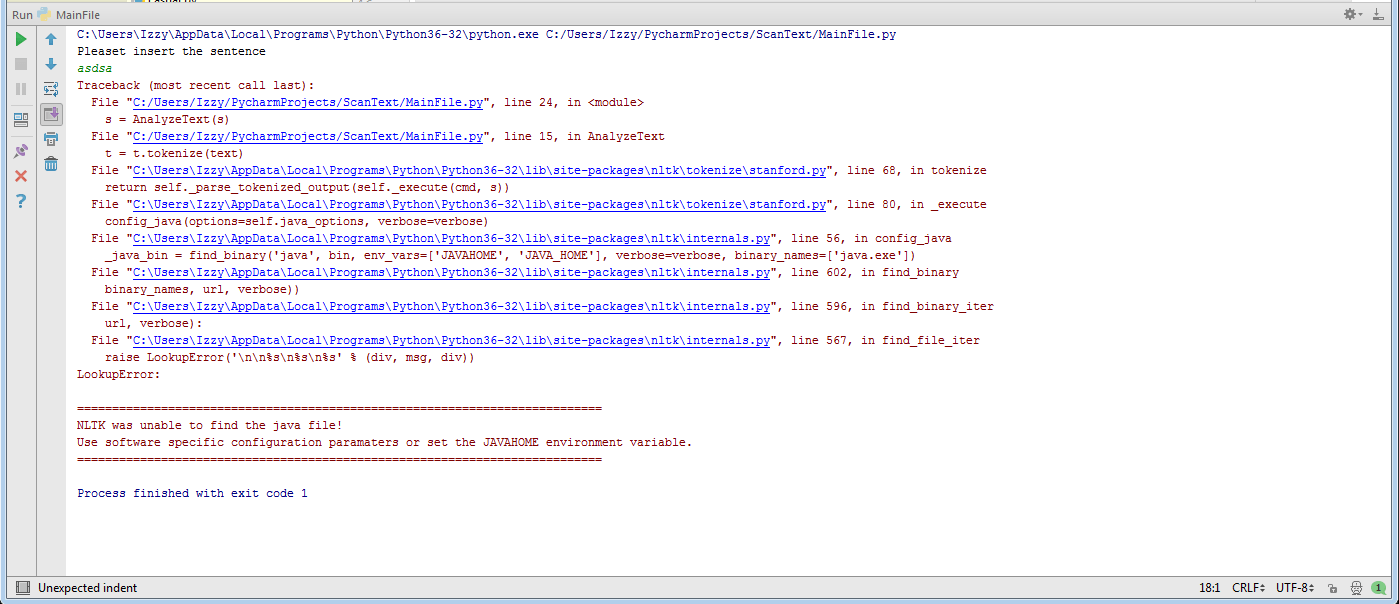This screenshot has height=604, width=1399.
Task: Click the 's = AnalyzeText(s)' code line
Action: (x=167, y=119)
